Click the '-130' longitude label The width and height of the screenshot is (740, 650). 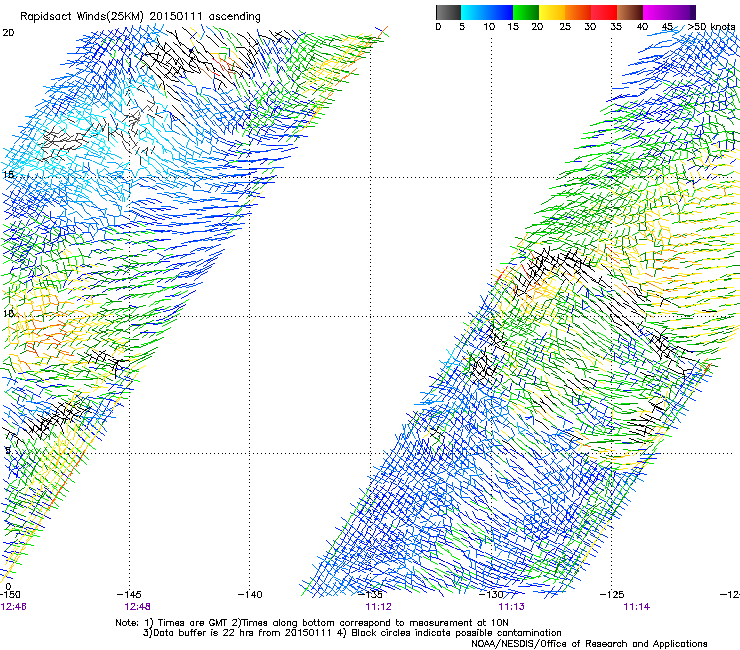(491, 594)
